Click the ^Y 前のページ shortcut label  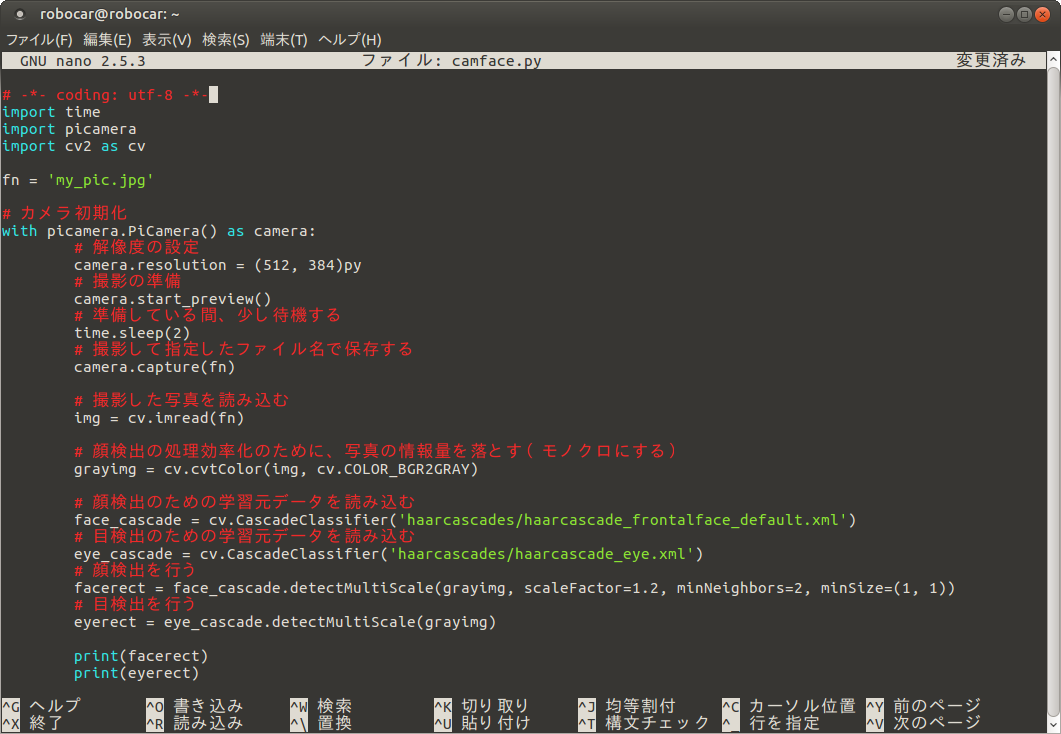pos(923,706)
